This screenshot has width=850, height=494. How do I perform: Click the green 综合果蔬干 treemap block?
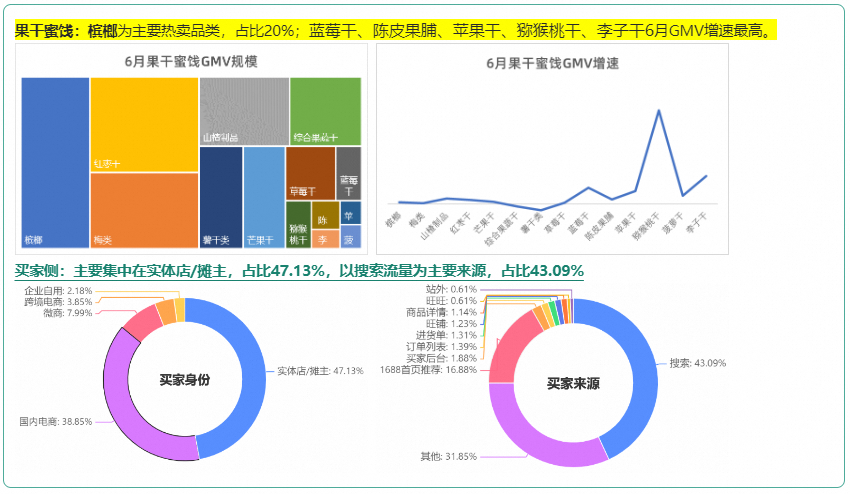[x=325, y=111]
